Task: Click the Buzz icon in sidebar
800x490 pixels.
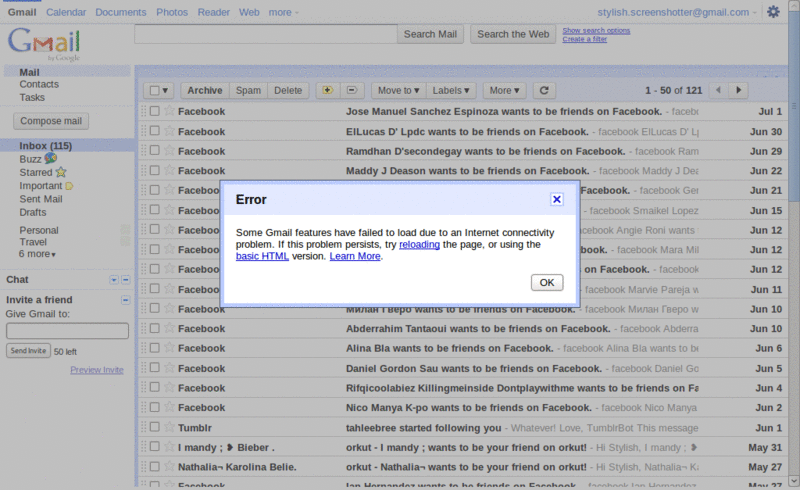Action: click(51, 158)
